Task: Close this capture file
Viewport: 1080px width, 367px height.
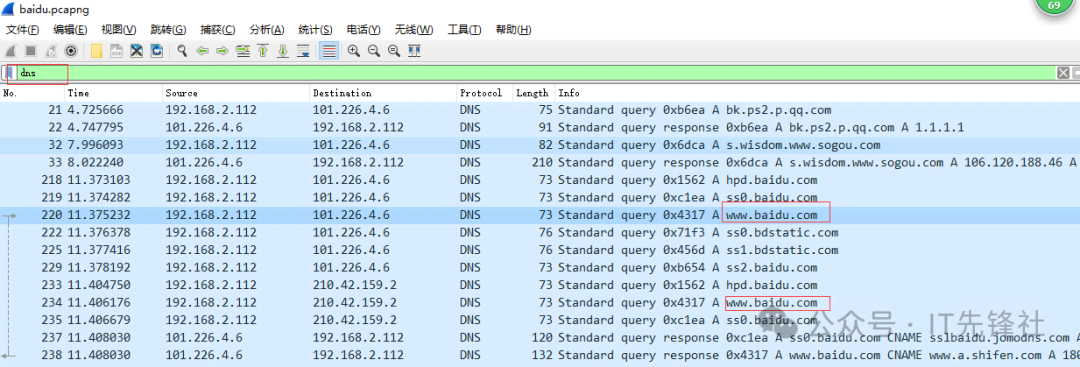Action: 137,51
